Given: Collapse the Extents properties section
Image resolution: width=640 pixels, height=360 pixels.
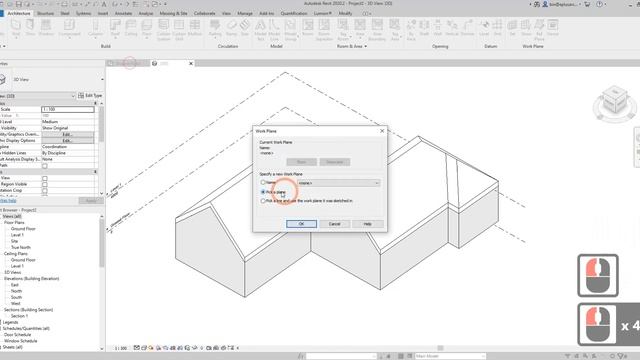Looking at the screenshot, I should coord(96,172).
